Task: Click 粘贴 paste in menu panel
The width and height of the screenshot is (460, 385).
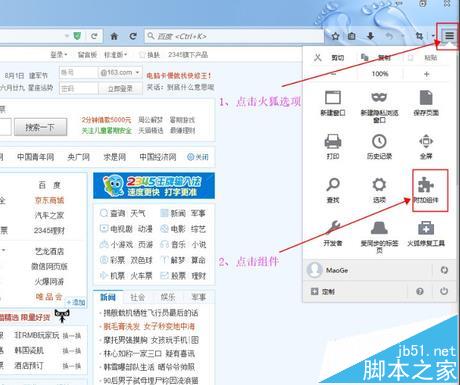Action: (423, 58)
